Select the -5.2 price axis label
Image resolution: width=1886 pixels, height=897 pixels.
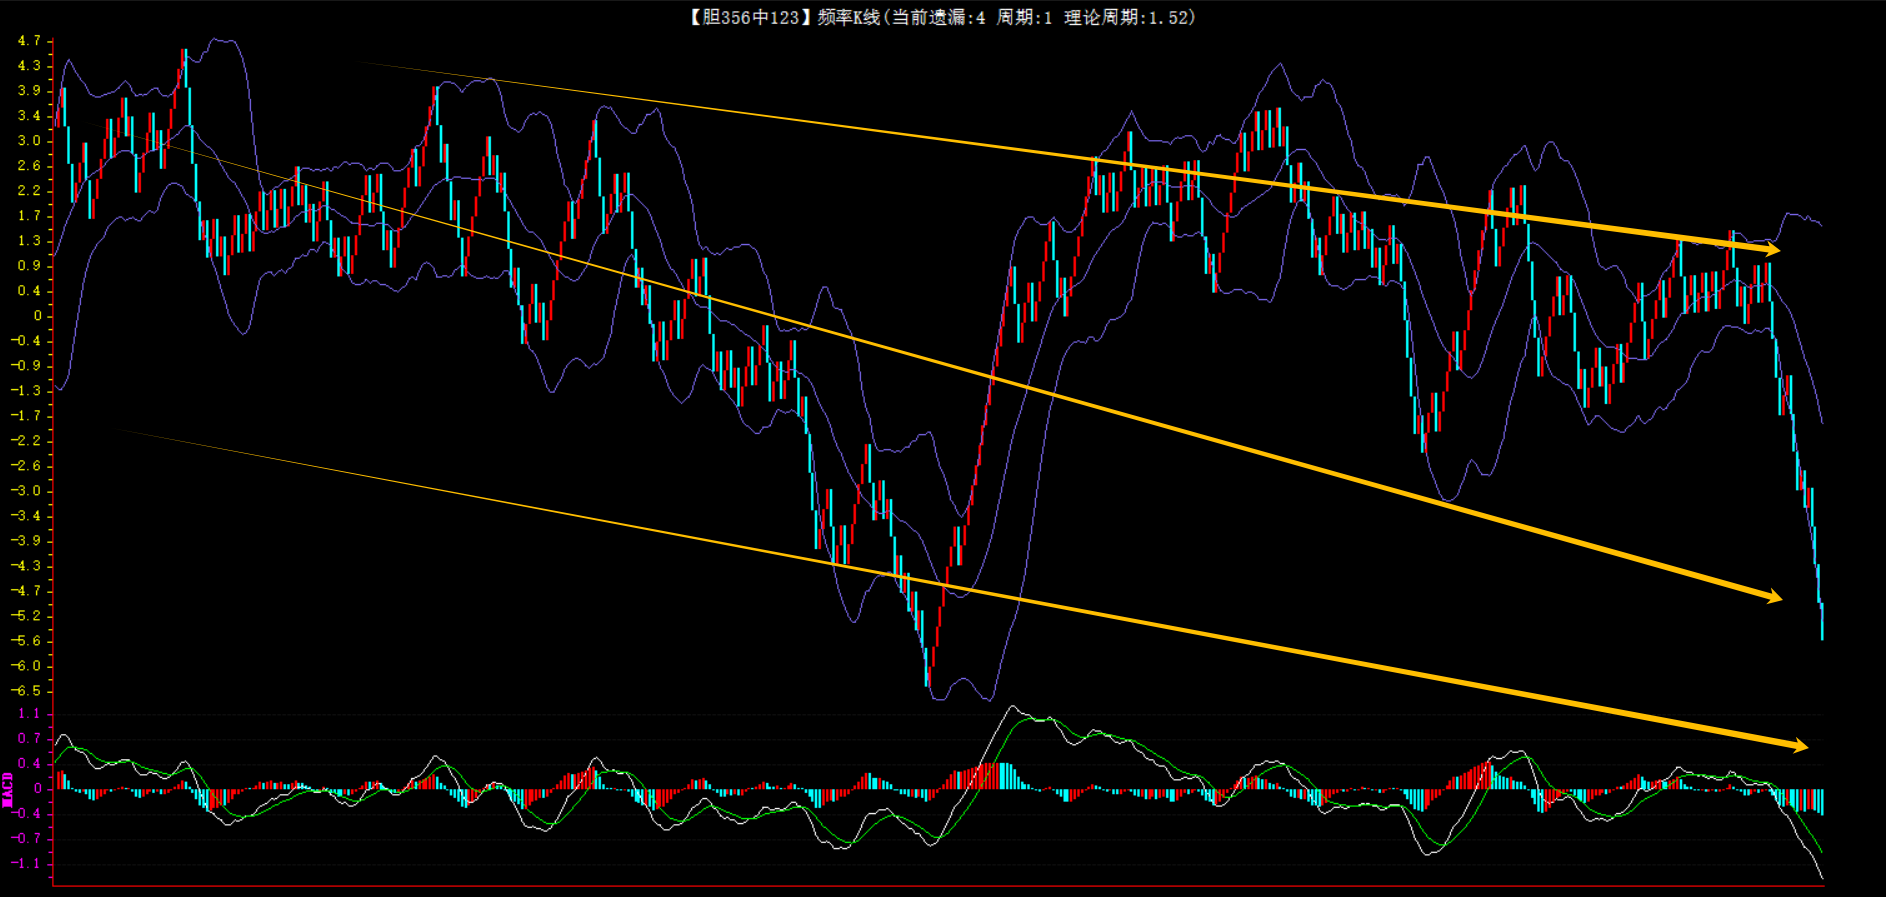[26, 616]
